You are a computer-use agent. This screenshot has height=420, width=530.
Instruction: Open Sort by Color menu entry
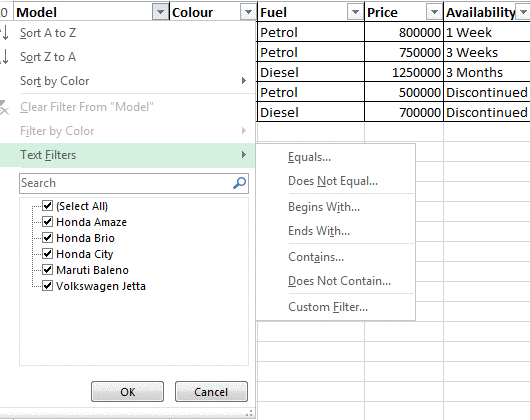click(x=127, y=81)
